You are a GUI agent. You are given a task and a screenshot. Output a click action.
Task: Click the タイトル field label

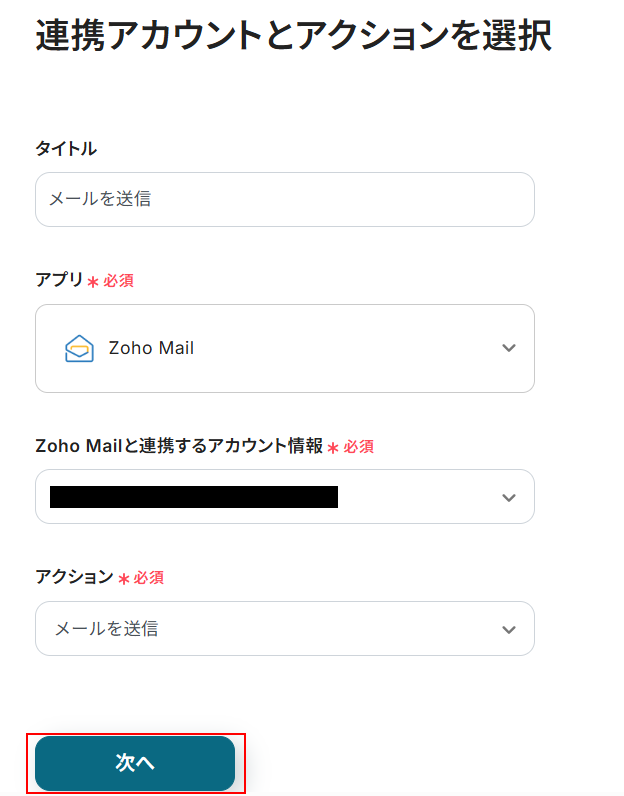click(66, 148)
